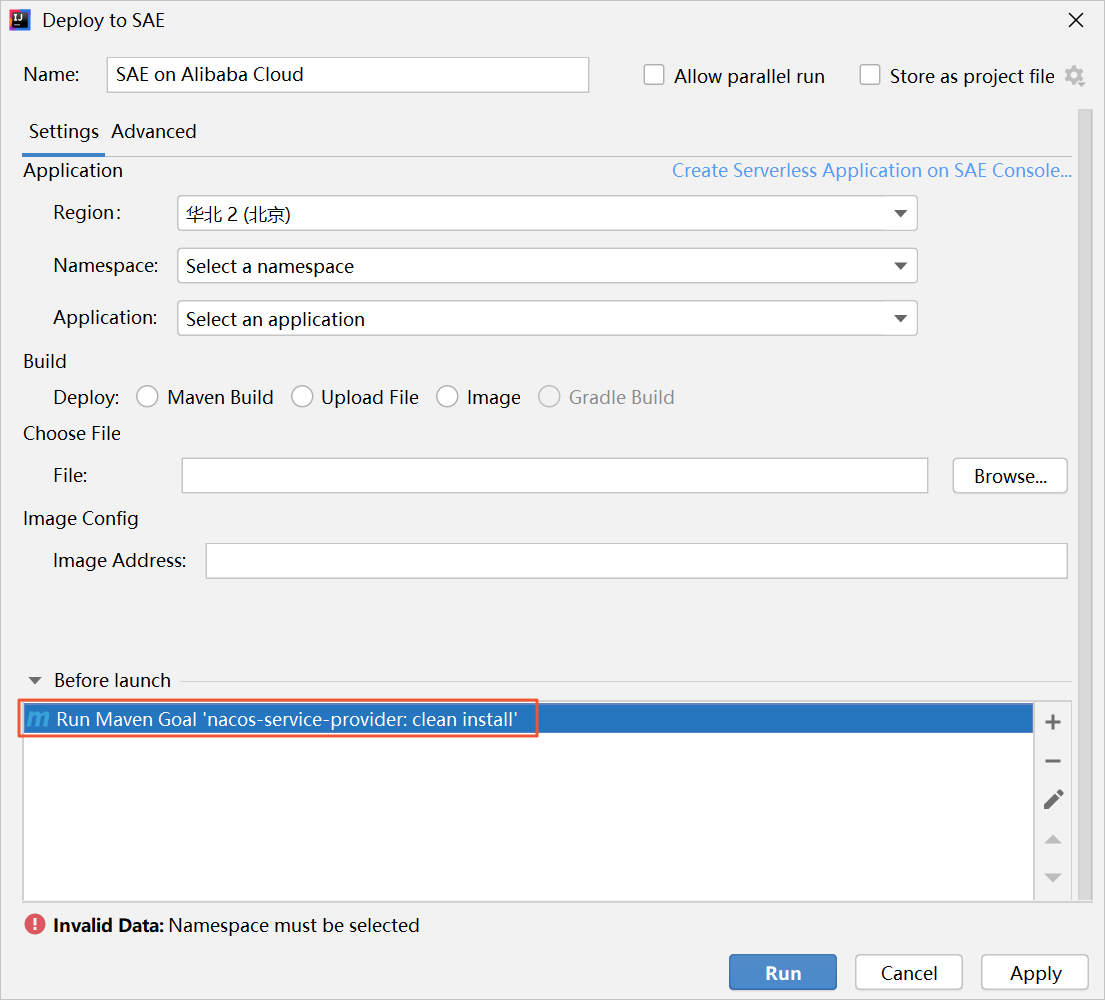
Task: Open the Namespace dropdown
Action: 547,266
